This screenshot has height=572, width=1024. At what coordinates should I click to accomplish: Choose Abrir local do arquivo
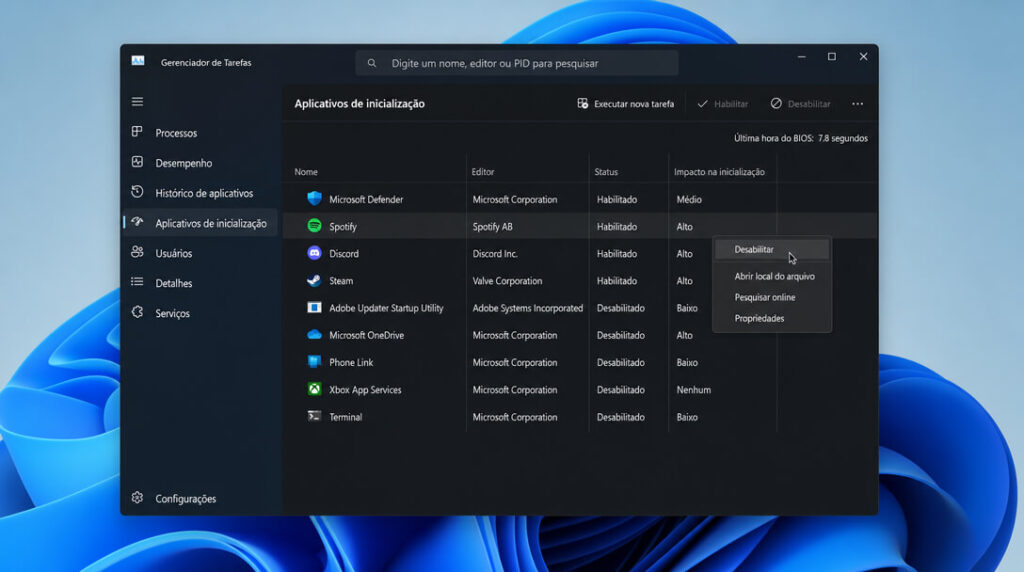pos(774,276)
